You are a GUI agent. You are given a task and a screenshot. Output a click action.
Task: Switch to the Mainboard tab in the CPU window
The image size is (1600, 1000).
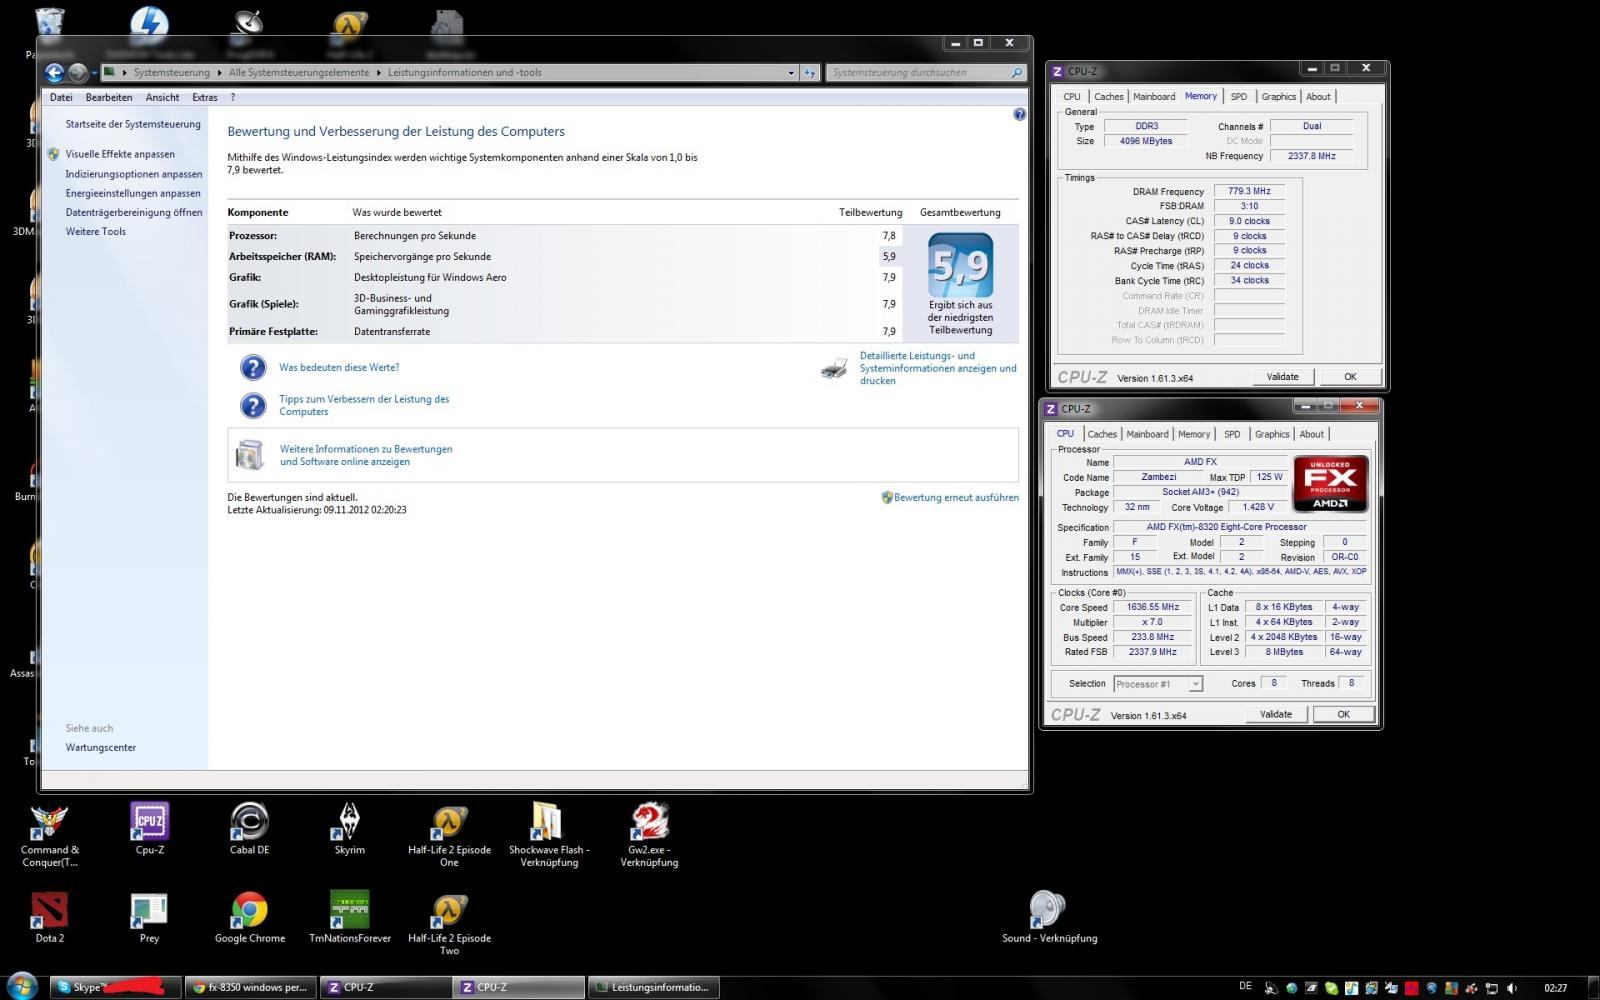(x=1146, y=434)
